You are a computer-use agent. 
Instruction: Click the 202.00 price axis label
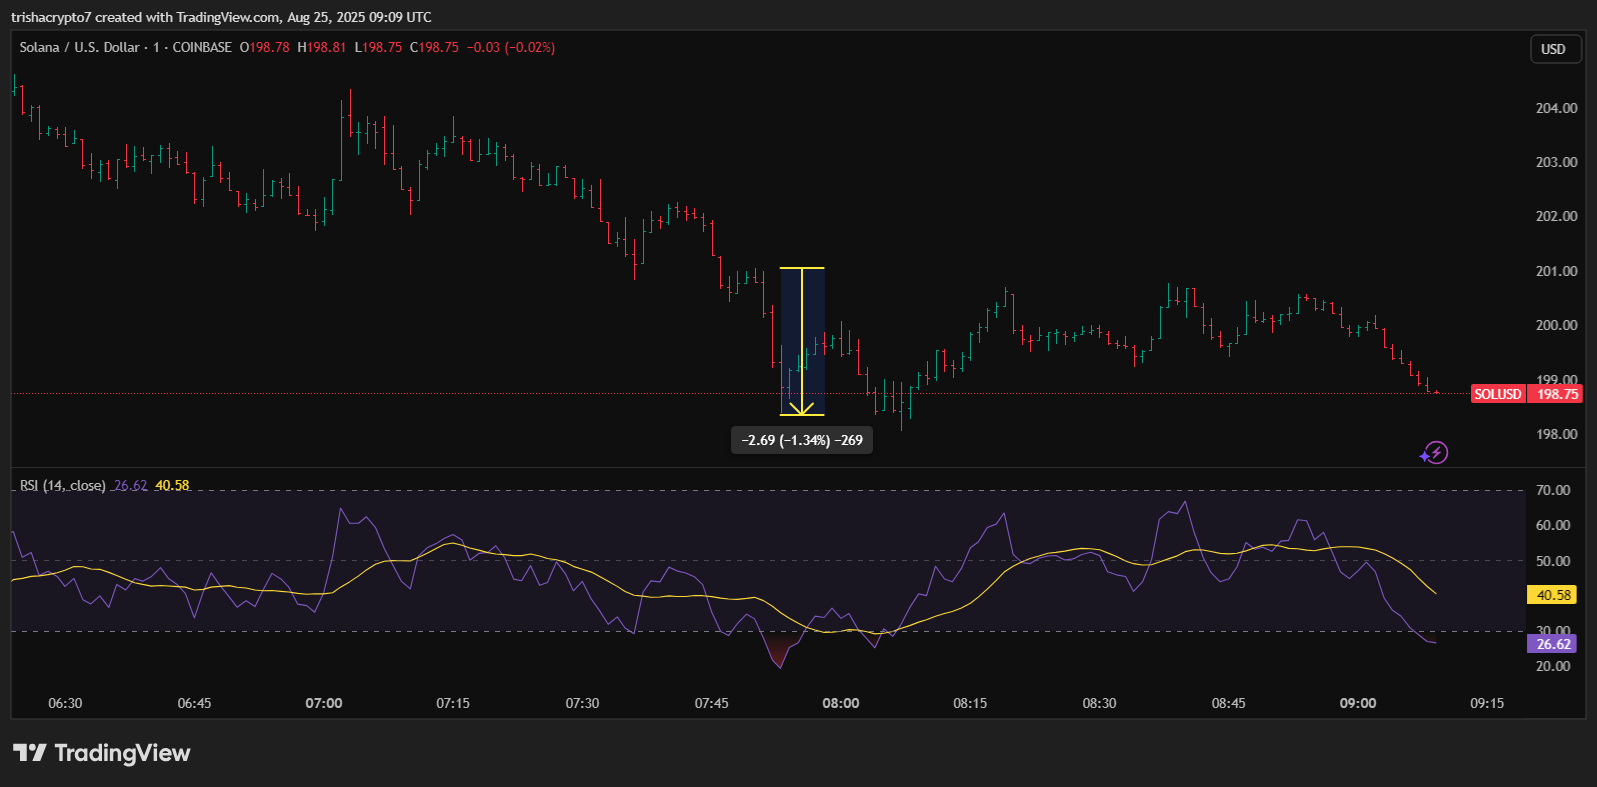(1556, 216)
